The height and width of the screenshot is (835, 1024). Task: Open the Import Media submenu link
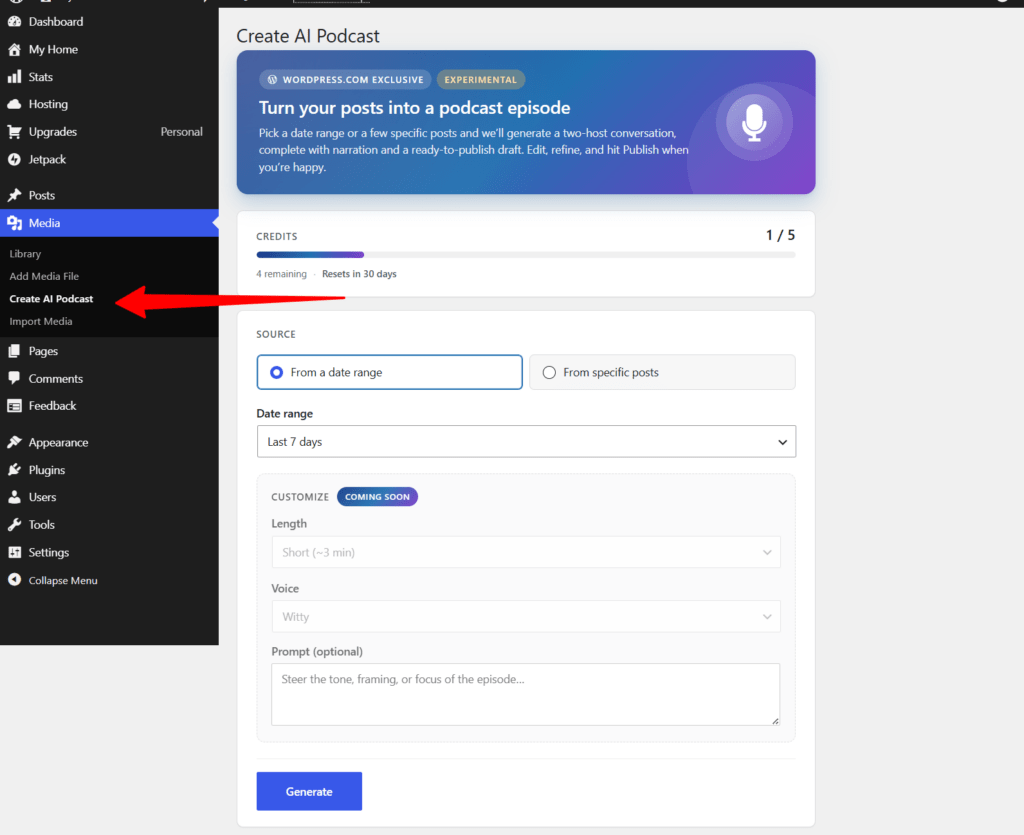pos(40,321)
